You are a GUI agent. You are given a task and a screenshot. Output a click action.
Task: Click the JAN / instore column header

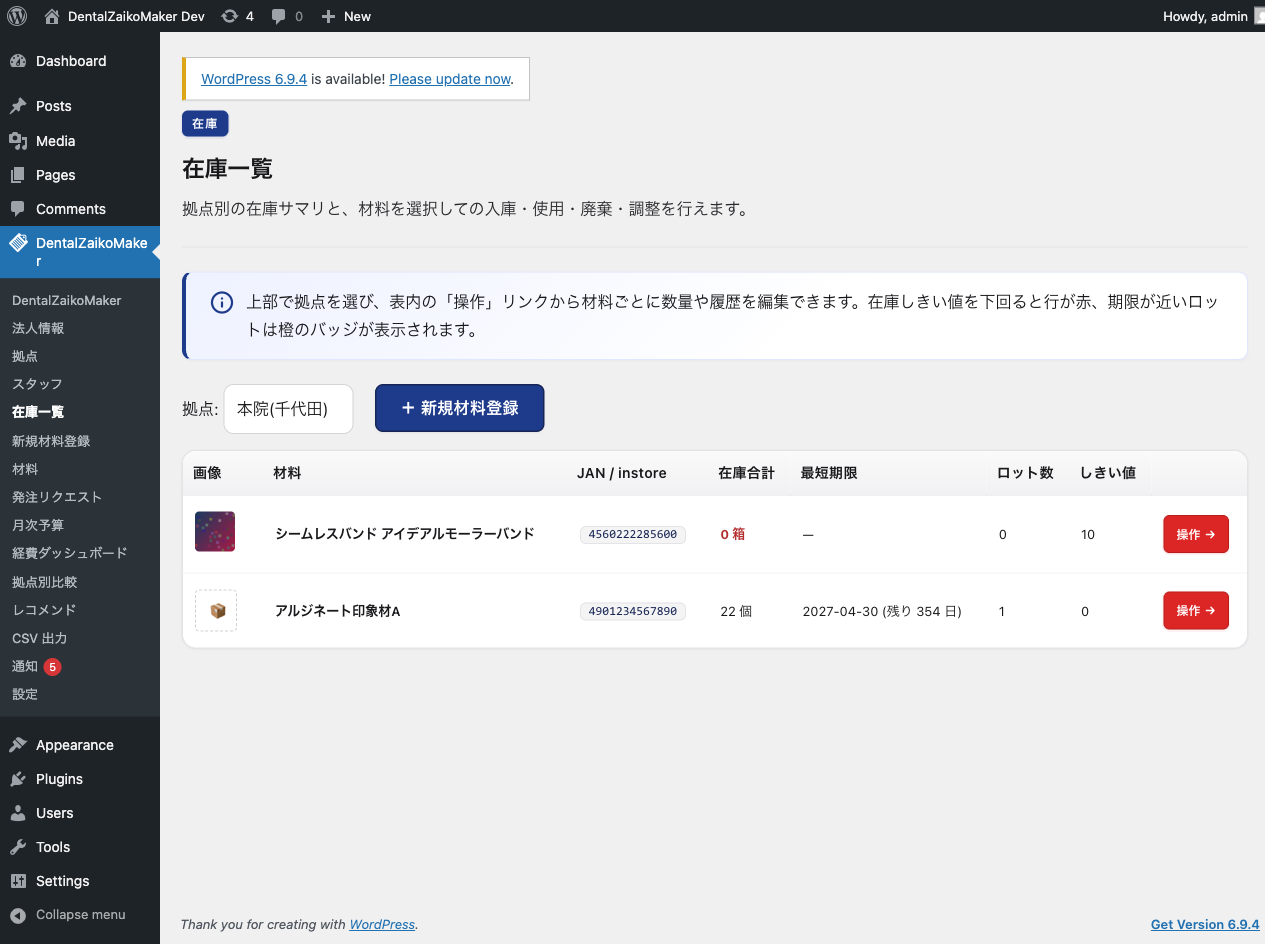[x=622, y=473]
